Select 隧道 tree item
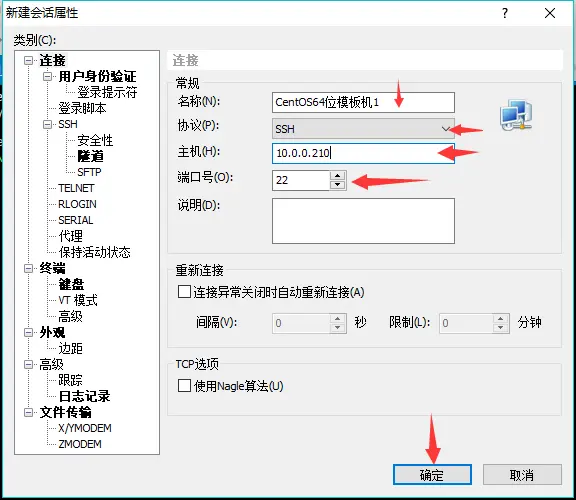Screen dimensions: 576x500 click(x=90, y=156)
